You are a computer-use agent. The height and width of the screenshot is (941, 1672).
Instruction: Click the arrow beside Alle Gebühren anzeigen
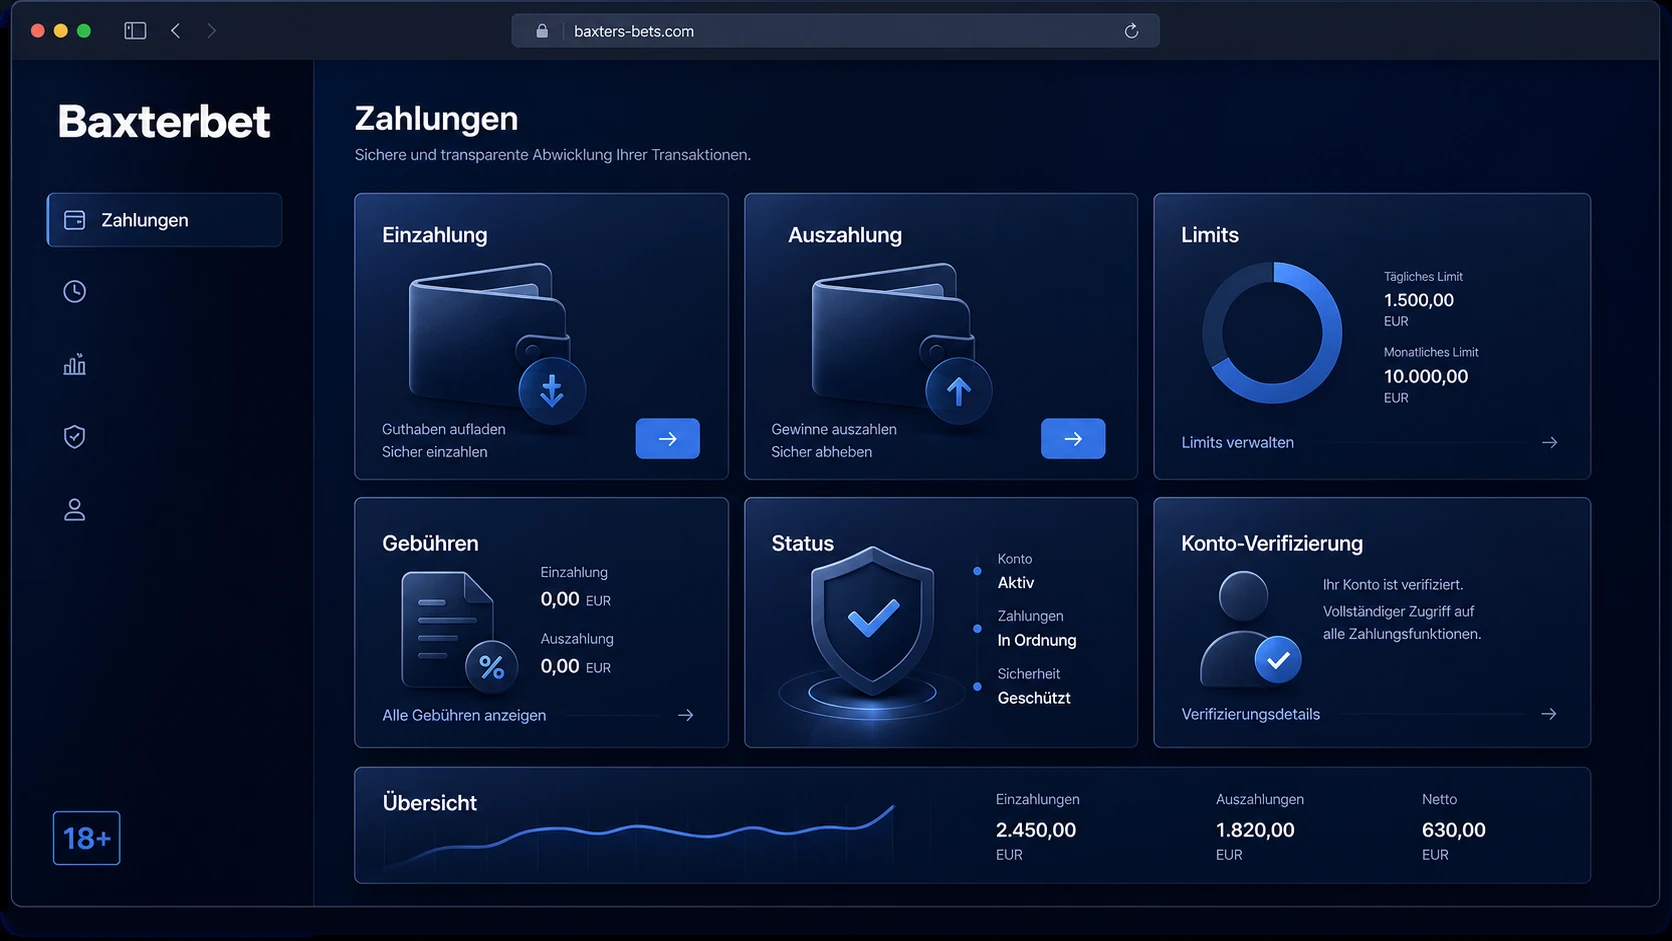[686, 715]
